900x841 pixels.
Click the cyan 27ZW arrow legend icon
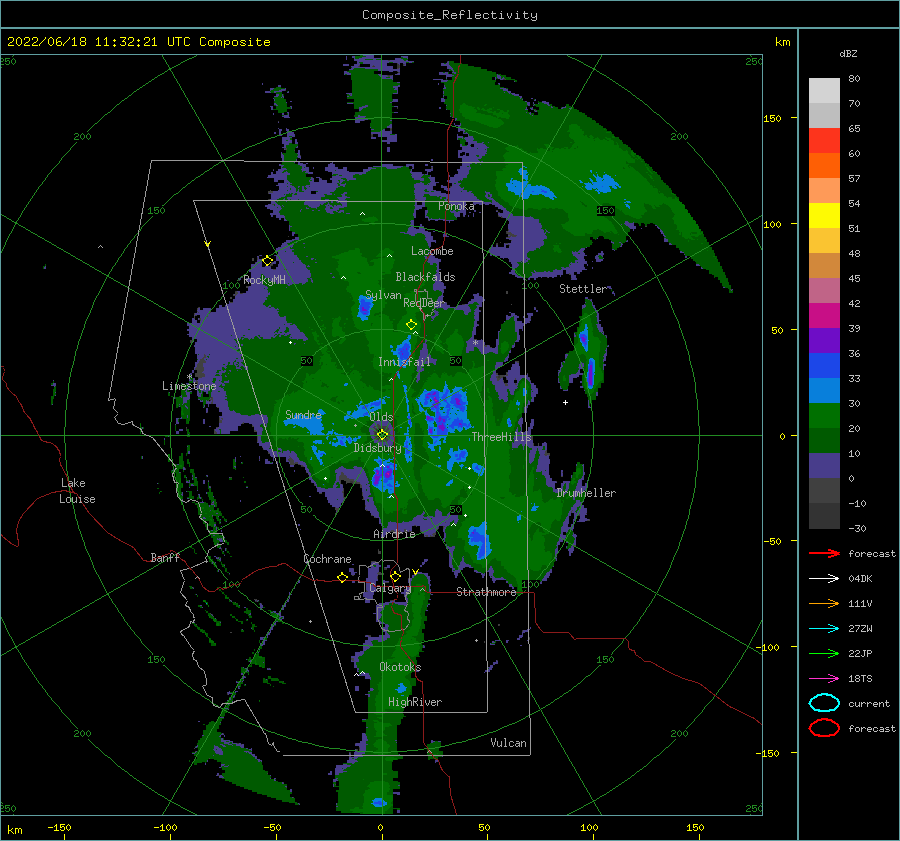pos(824,629)
